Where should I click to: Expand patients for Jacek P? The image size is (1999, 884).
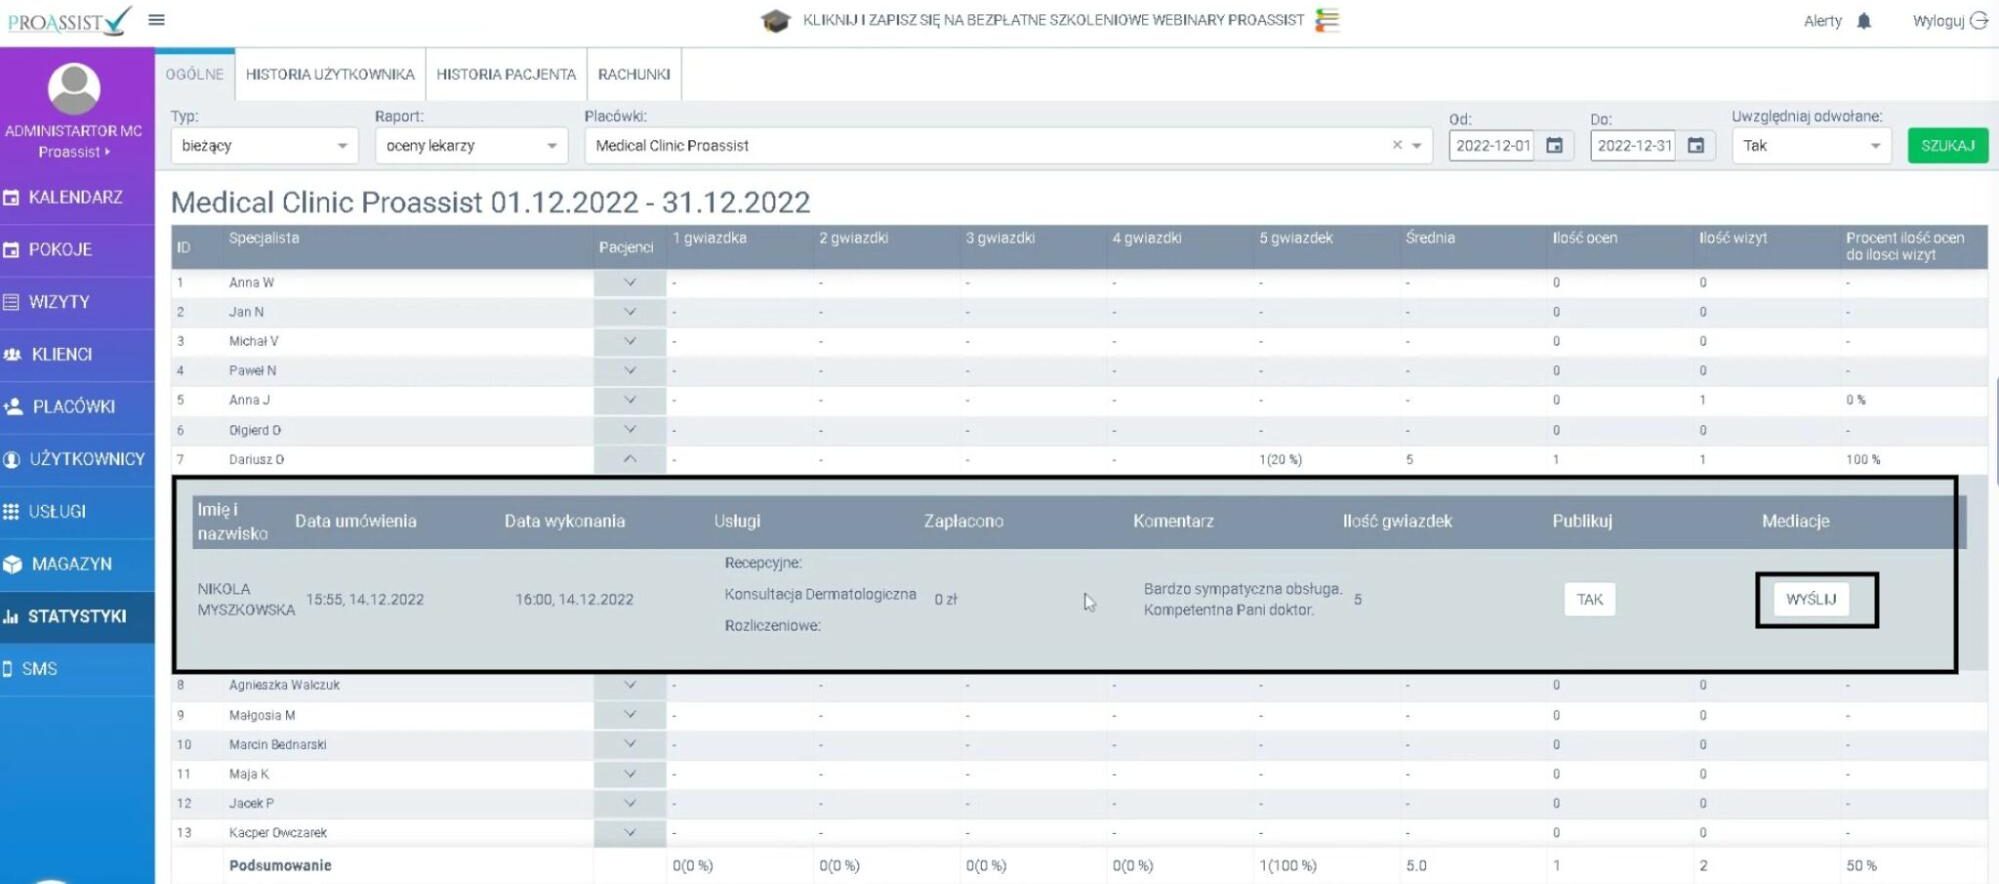tap(630, 803)
